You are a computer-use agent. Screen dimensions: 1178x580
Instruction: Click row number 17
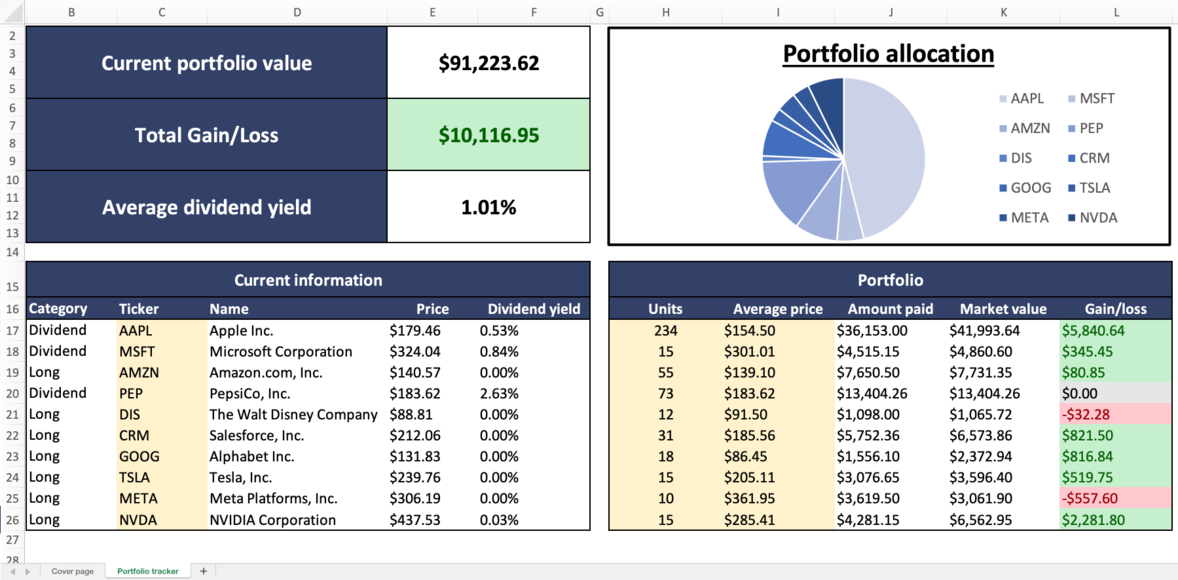[x=11, y=330]
